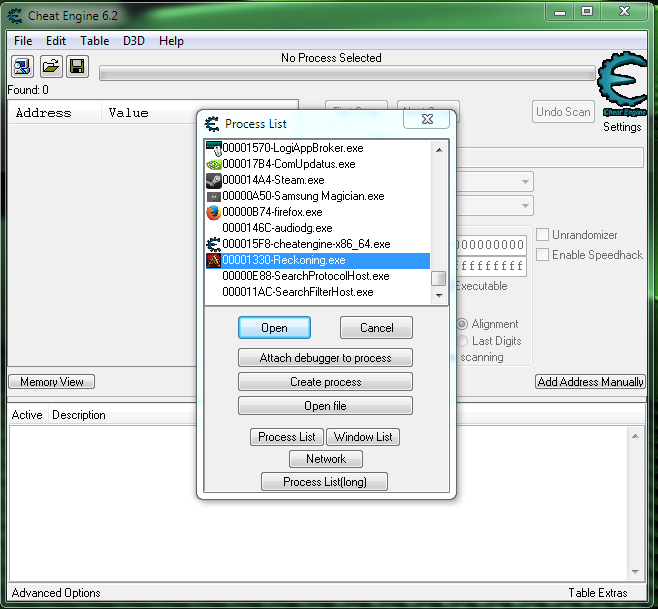Click the scan progress bar

click(347, 73)
